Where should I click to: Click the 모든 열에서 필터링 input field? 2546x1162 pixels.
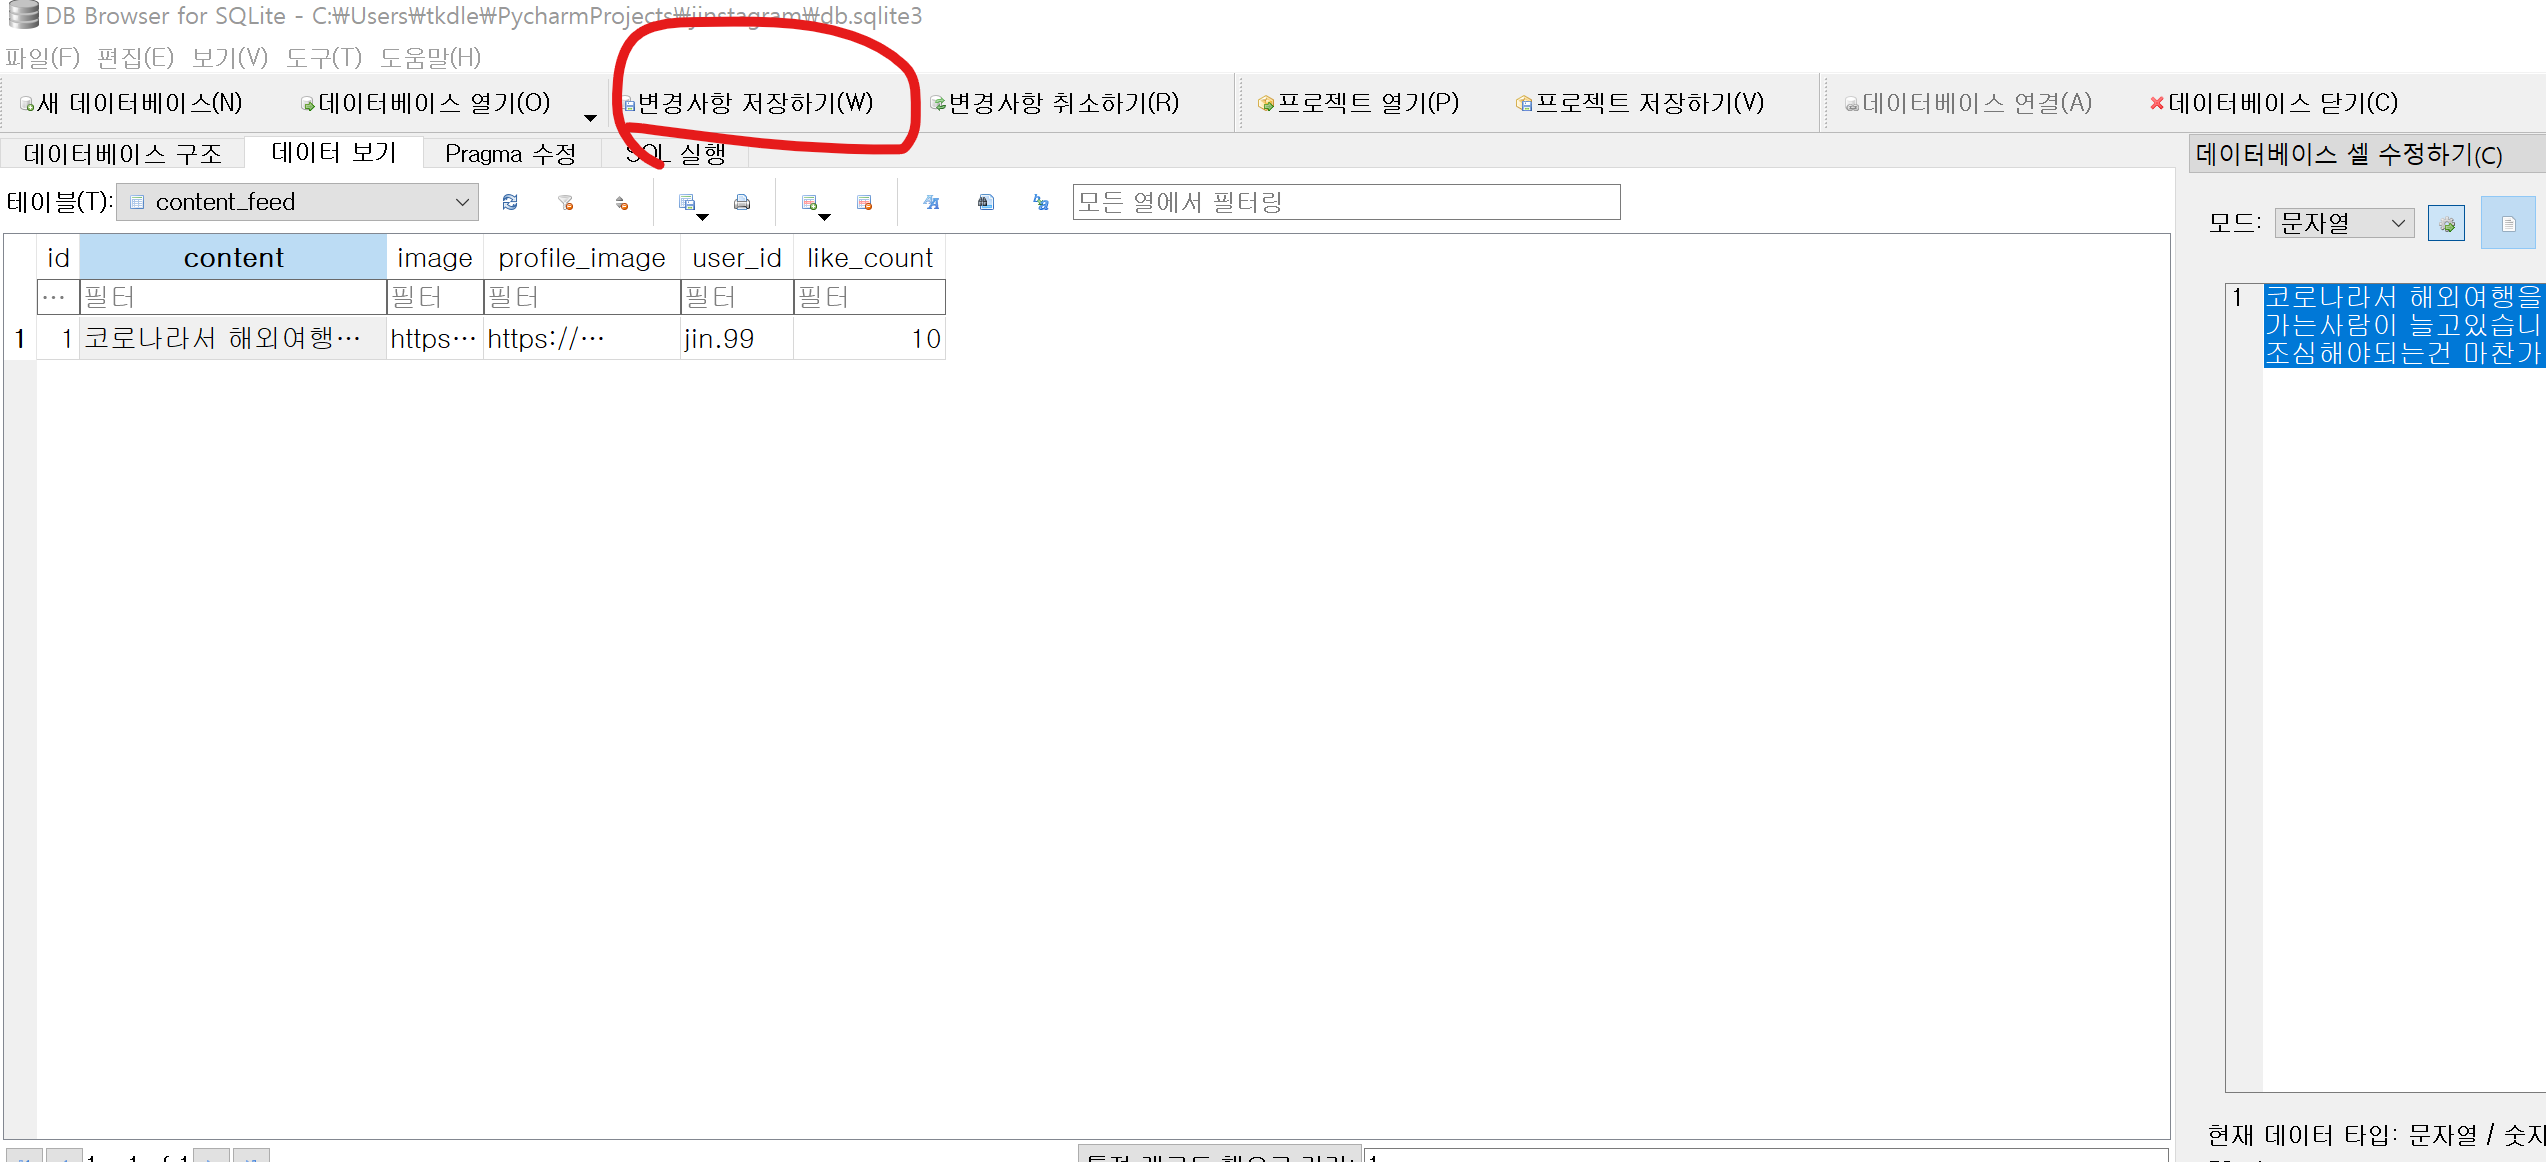(x=1345, y=202)
